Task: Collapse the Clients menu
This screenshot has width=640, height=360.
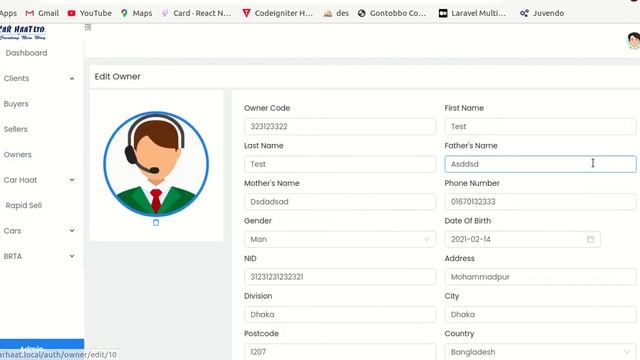Action: point(39,78)
